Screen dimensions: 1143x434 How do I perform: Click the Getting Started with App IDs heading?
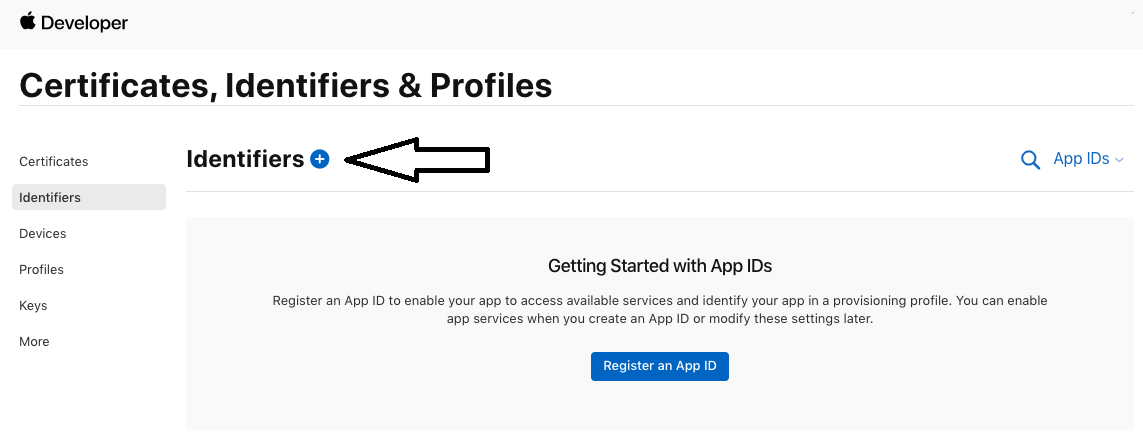click(660, 266)
